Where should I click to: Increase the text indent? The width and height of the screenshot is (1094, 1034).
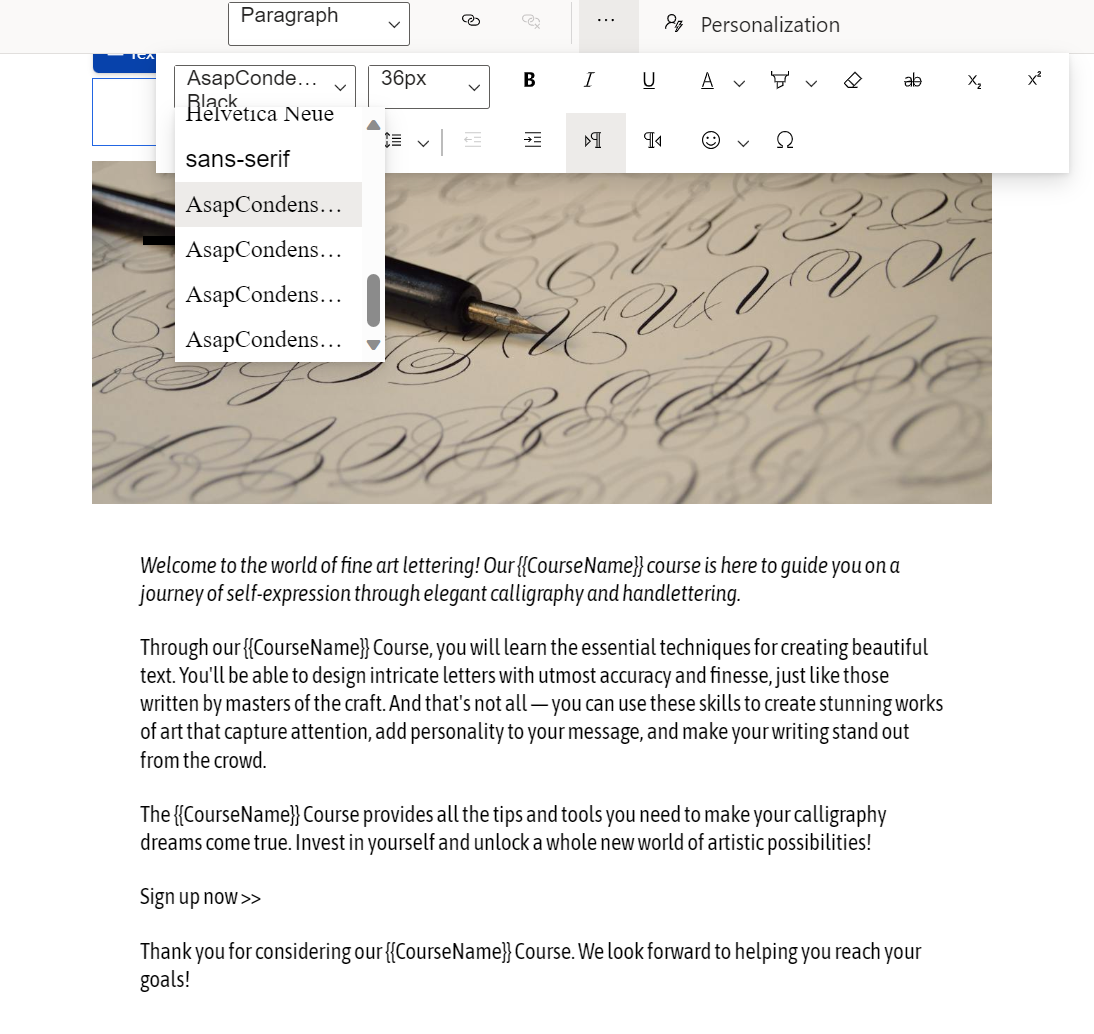click(532, 141)
